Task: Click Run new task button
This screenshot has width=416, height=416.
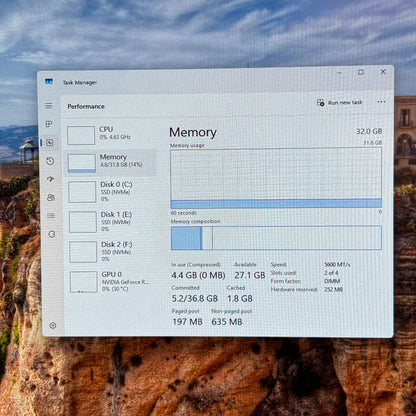Action: tap(340, 102)
